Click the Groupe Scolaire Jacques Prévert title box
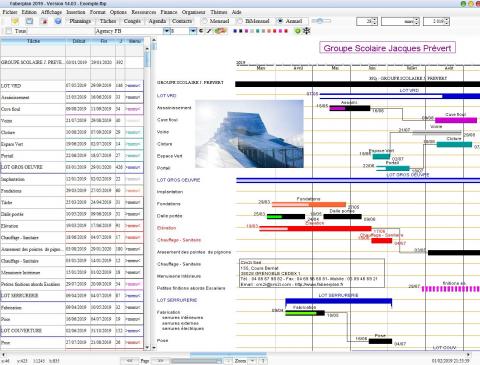Screen dimensions: 480x365 (x=387, y=48)
